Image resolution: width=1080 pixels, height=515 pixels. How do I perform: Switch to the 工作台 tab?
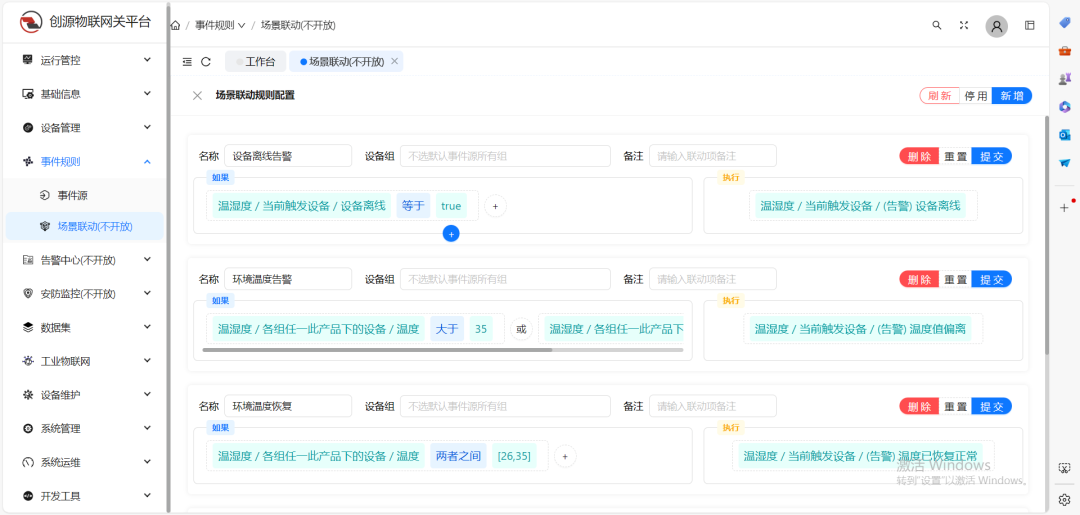click(x=256, y=61)
